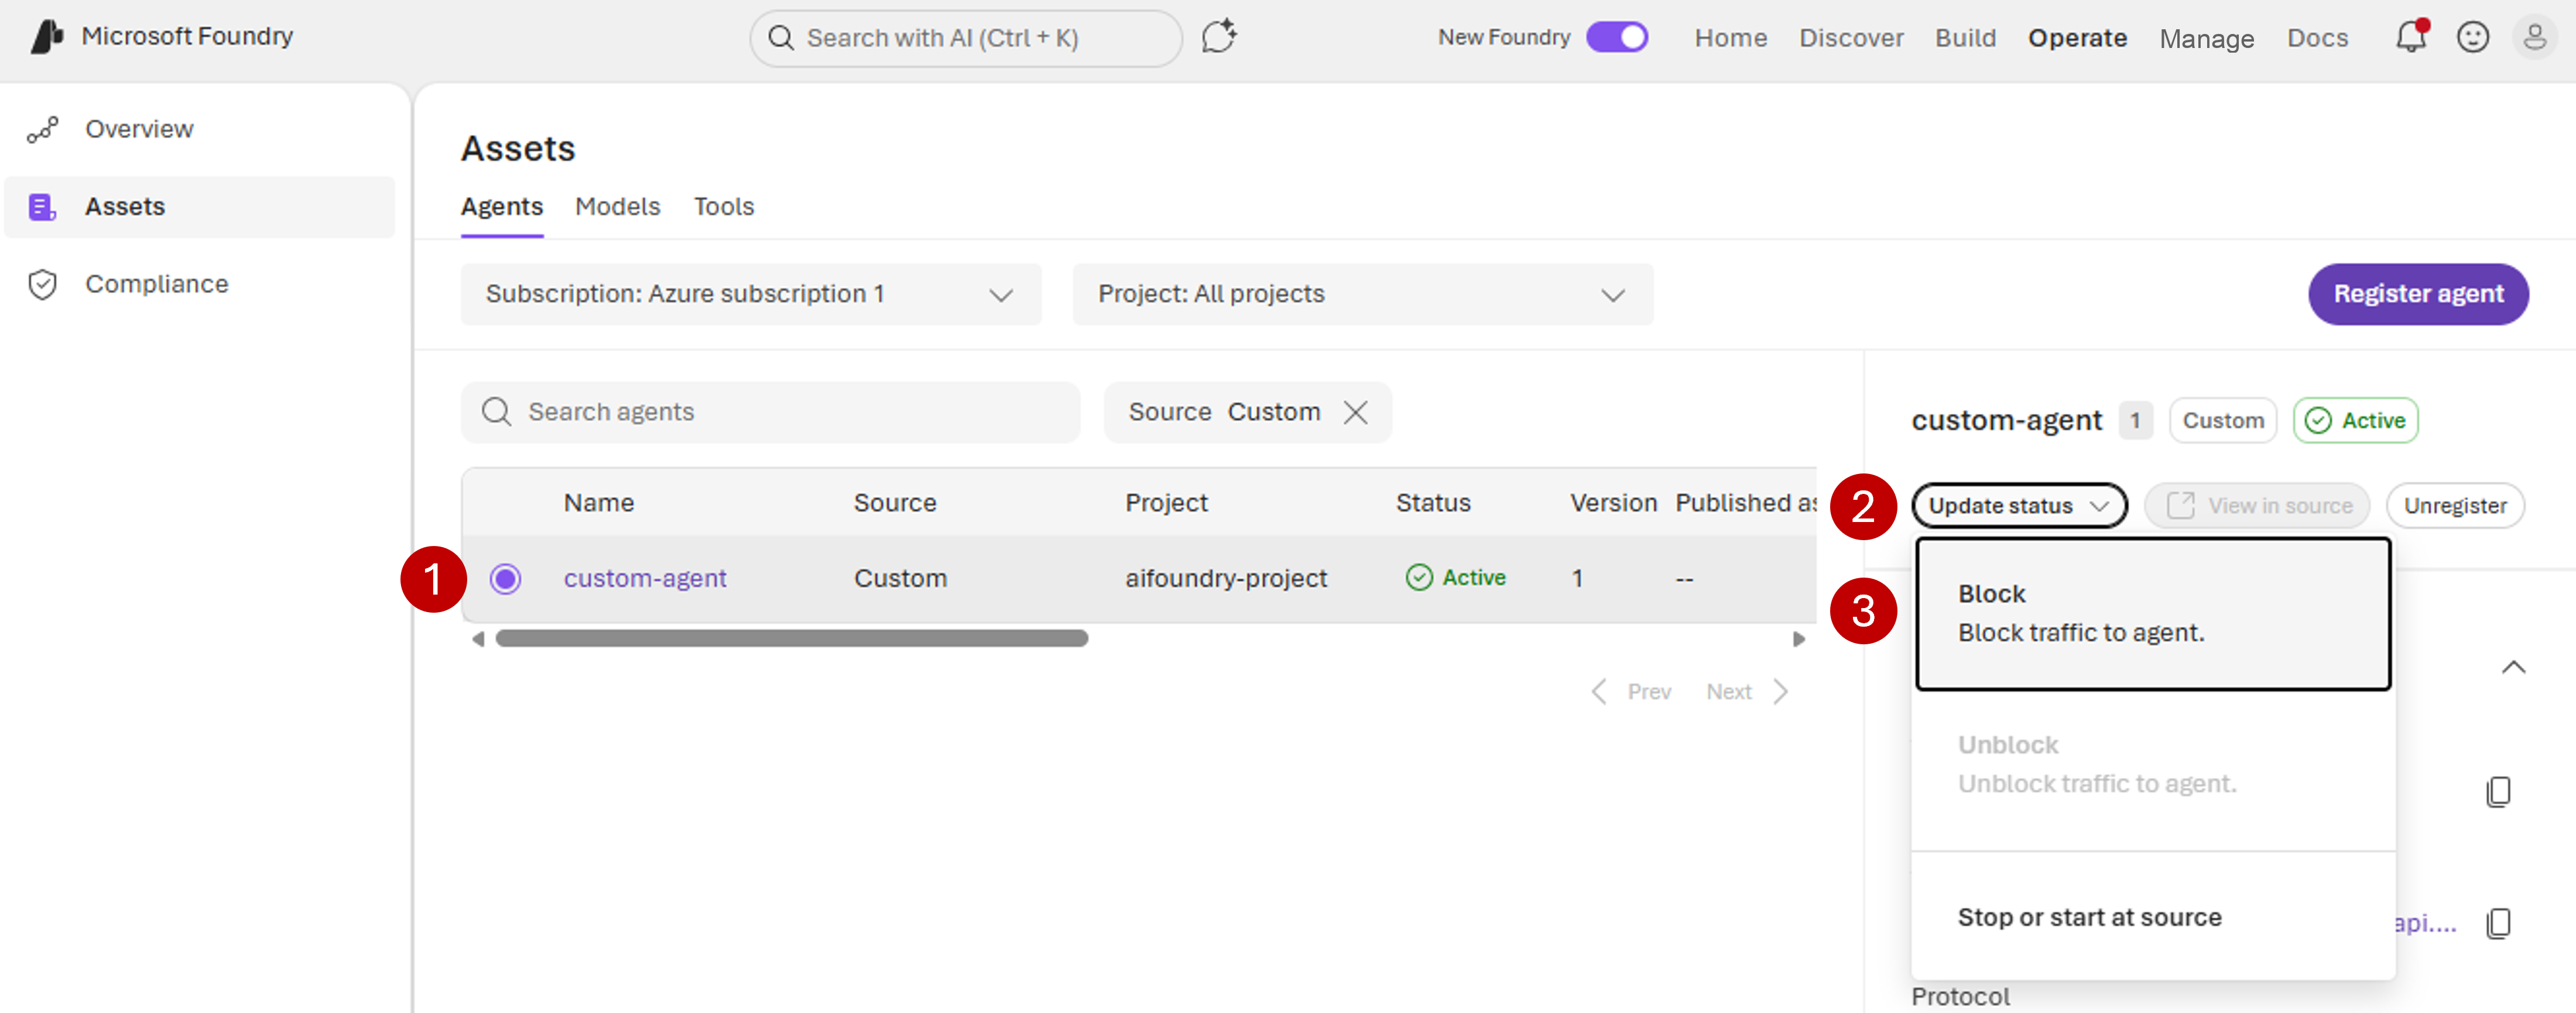
Task: Open the user account avatar
Action: coord(2535,37)
